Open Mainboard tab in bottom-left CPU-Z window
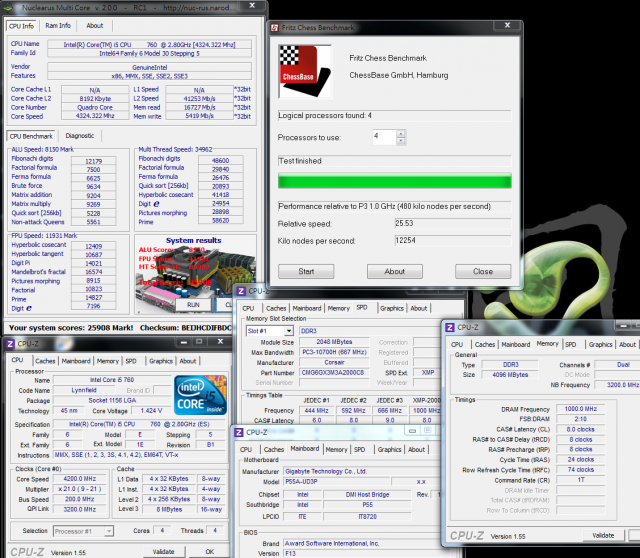The image size is (640, 558). coord(76,361)
